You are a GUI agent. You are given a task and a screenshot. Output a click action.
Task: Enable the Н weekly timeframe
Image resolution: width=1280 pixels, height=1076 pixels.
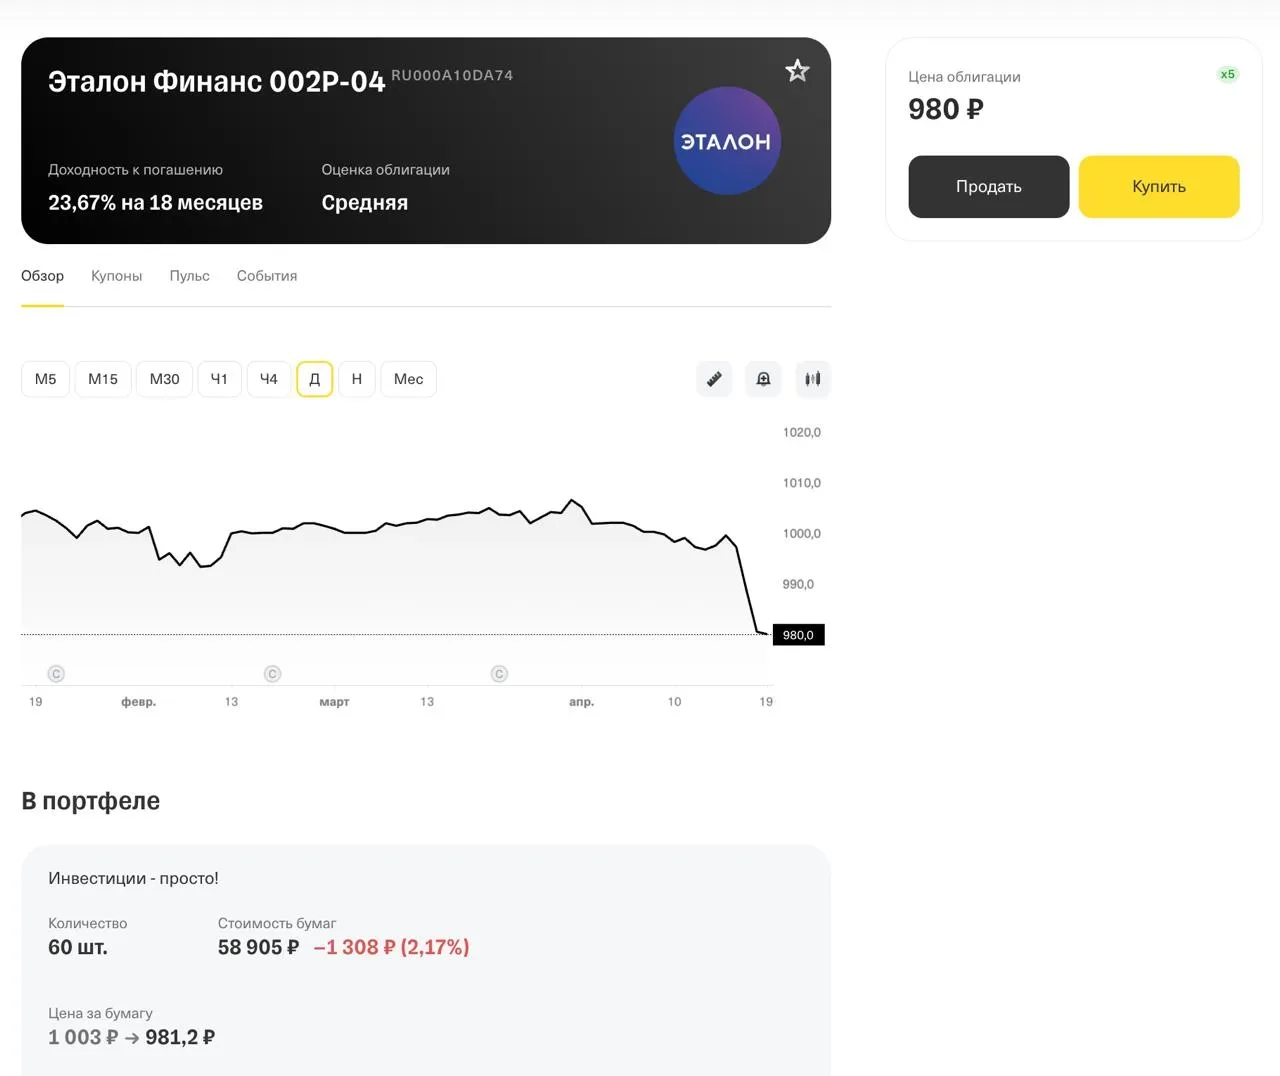(x=357, y=379)
